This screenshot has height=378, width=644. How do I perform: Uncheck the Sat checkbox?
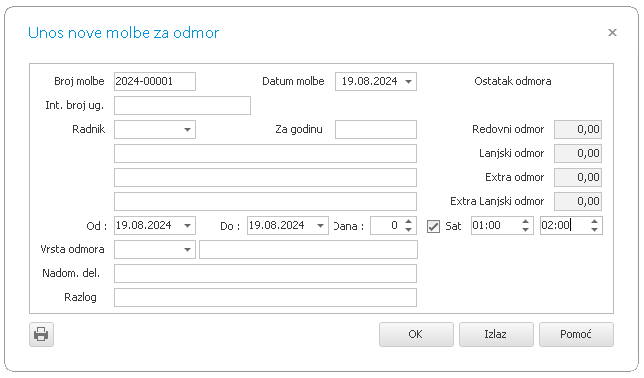433,226
